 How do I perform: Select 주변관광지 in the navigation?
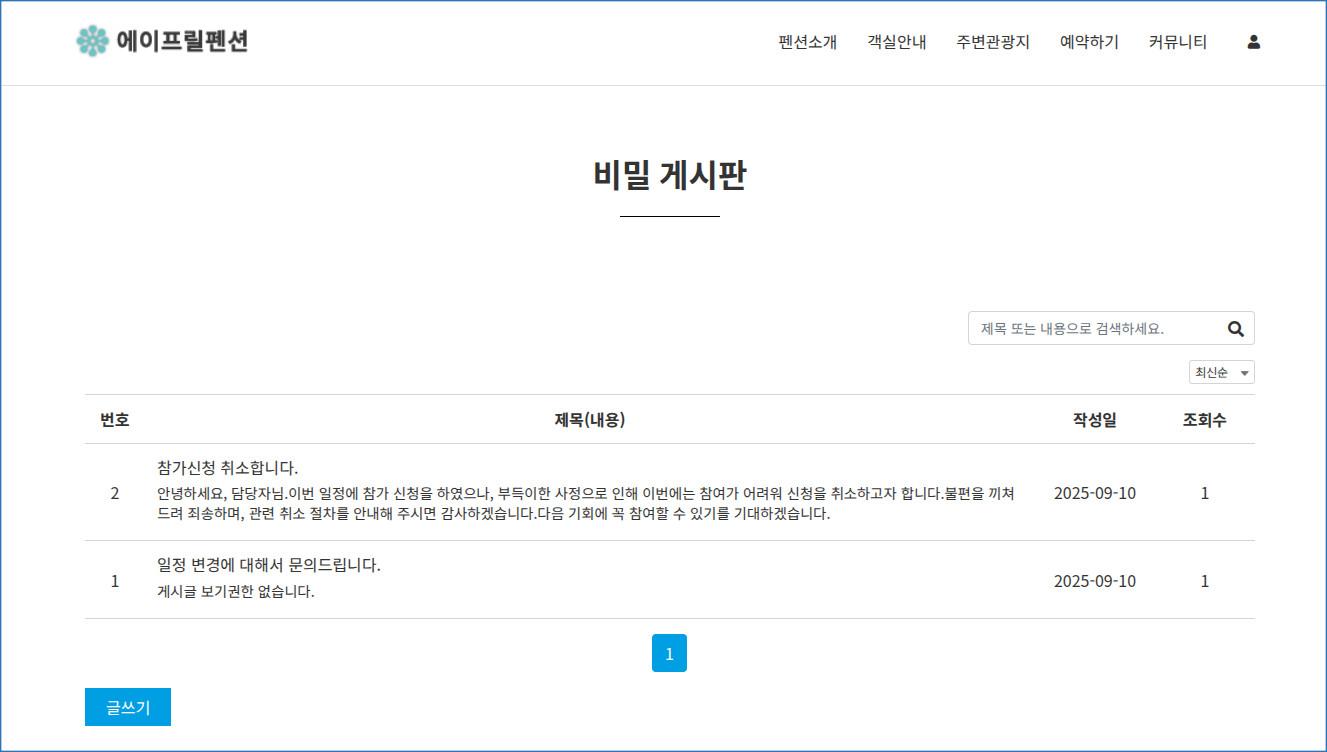click(992, 42)
